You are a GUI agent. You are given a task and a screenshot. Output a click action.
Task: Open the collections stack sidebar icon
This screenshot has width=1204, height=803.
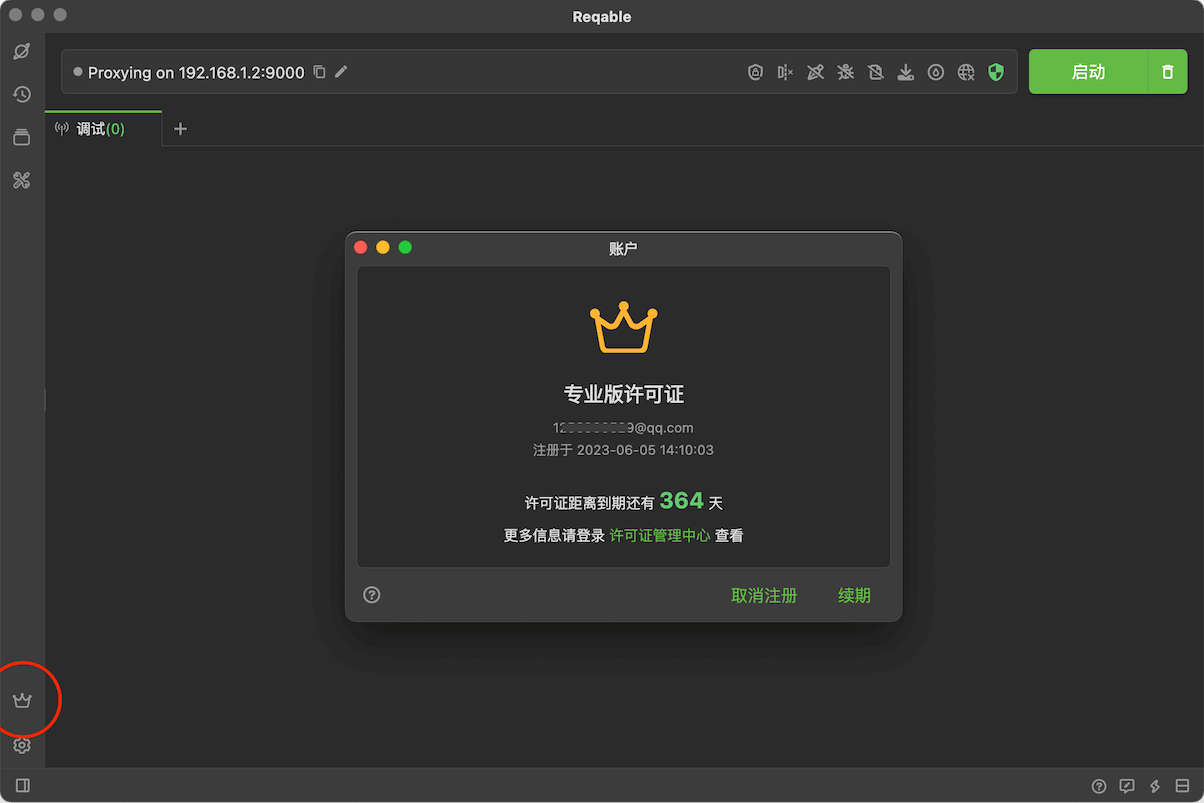tap(21, 137)
